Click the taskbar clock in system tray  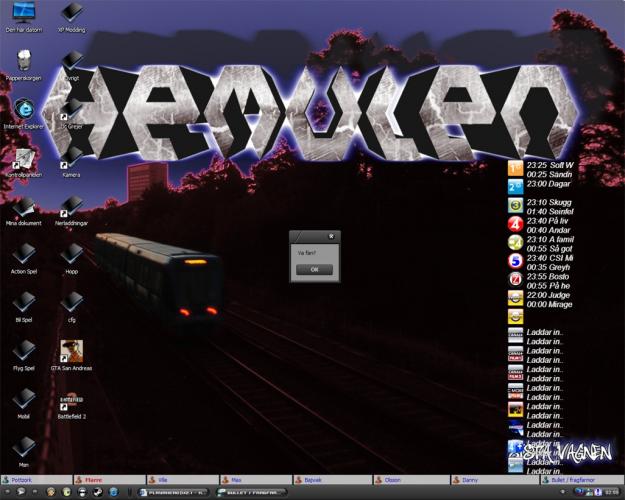[611, 493]
